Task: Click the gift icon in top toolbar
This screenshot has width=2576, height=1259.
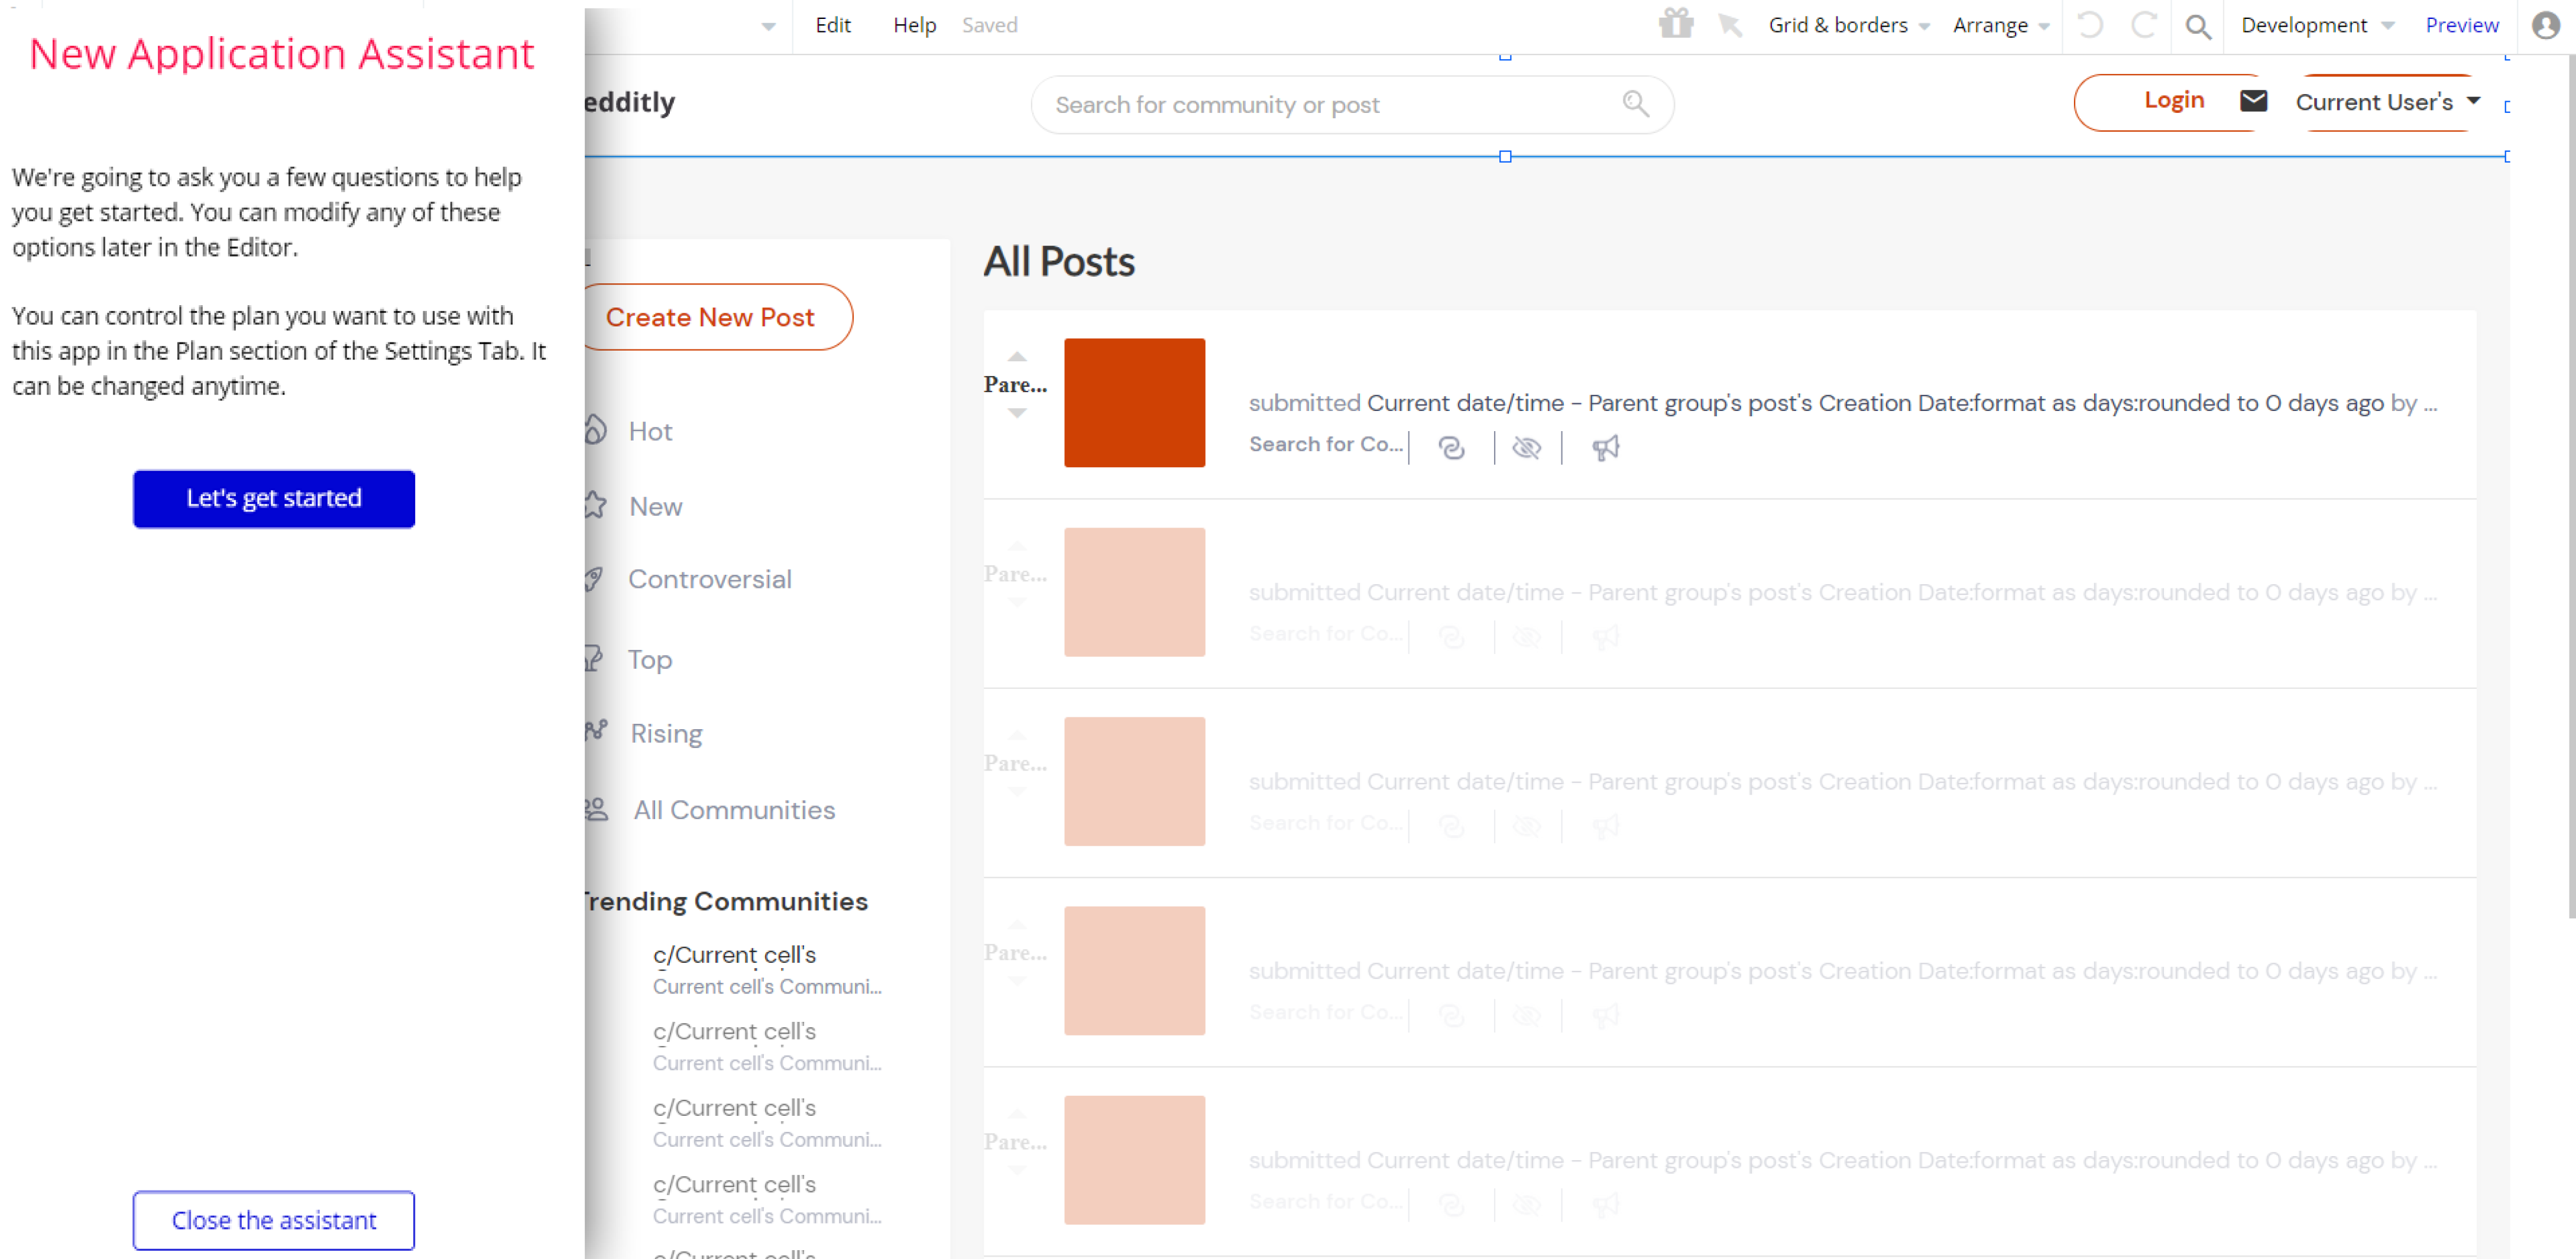Action: click(x=1676, y=24)
